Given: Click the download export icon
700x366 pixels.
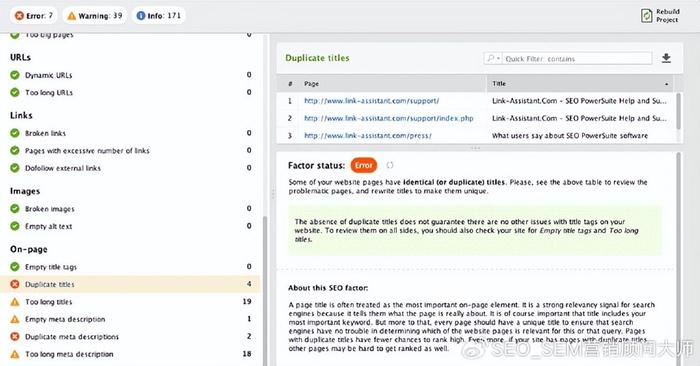Looking at the screenshot, I should coord(666,58).
